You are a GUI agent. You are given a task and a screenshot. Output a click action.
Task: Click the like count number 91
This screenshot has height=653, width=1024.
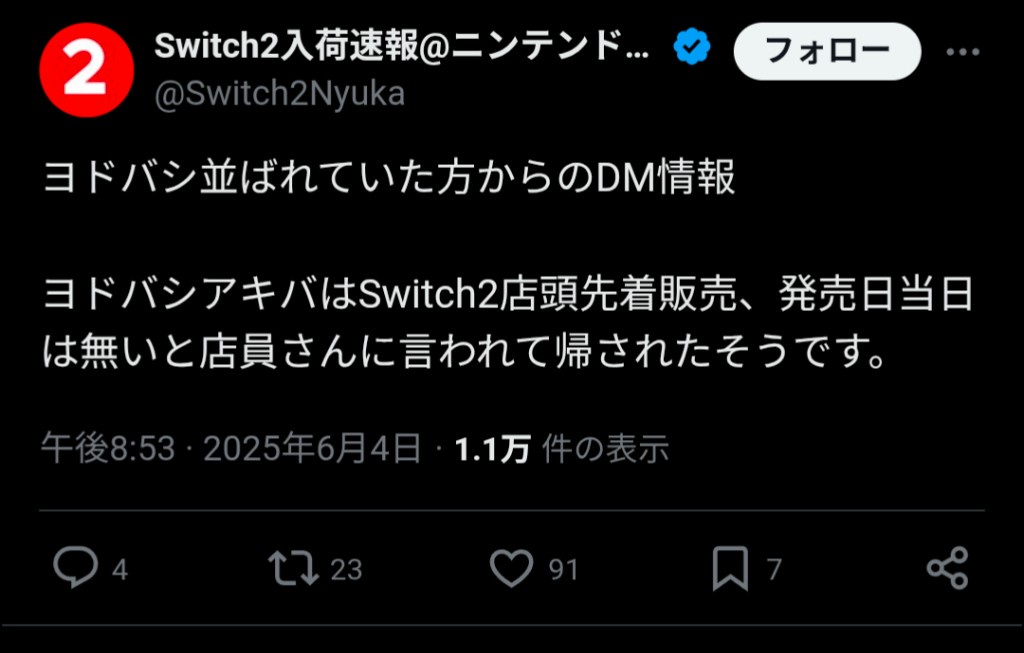pyautogui.click(x=563, y=570)
